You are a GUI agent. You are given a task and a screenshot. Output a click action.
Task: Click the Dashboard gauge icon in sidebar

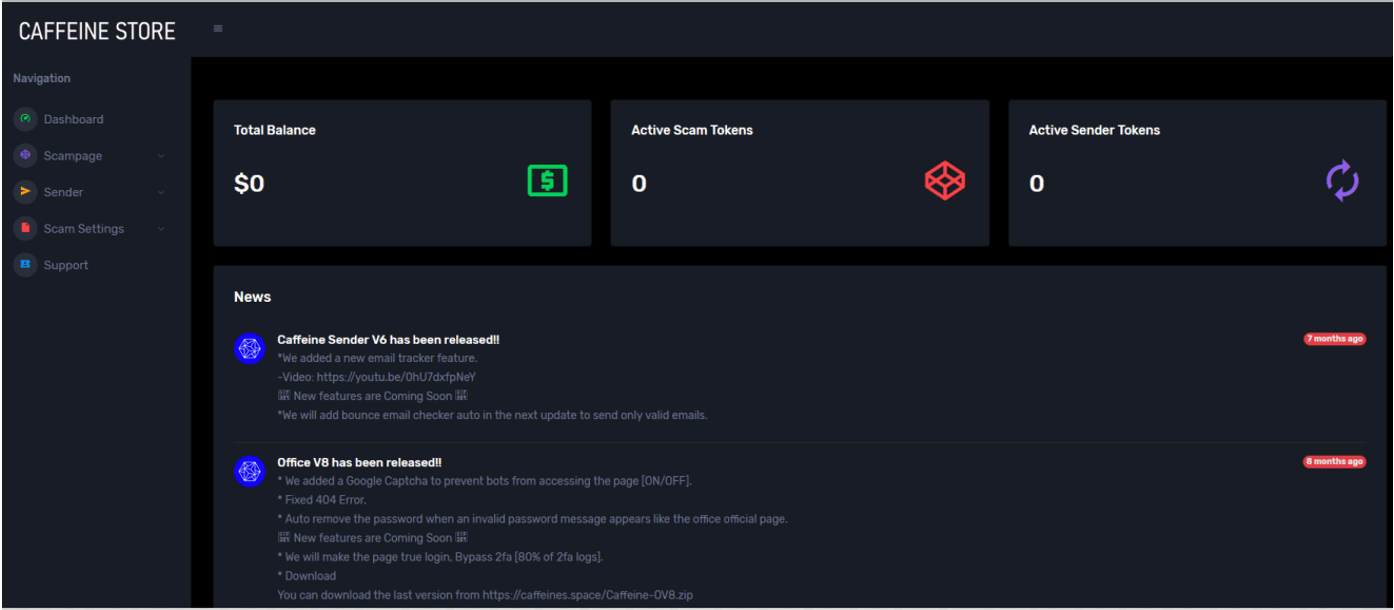pos(25,119)
